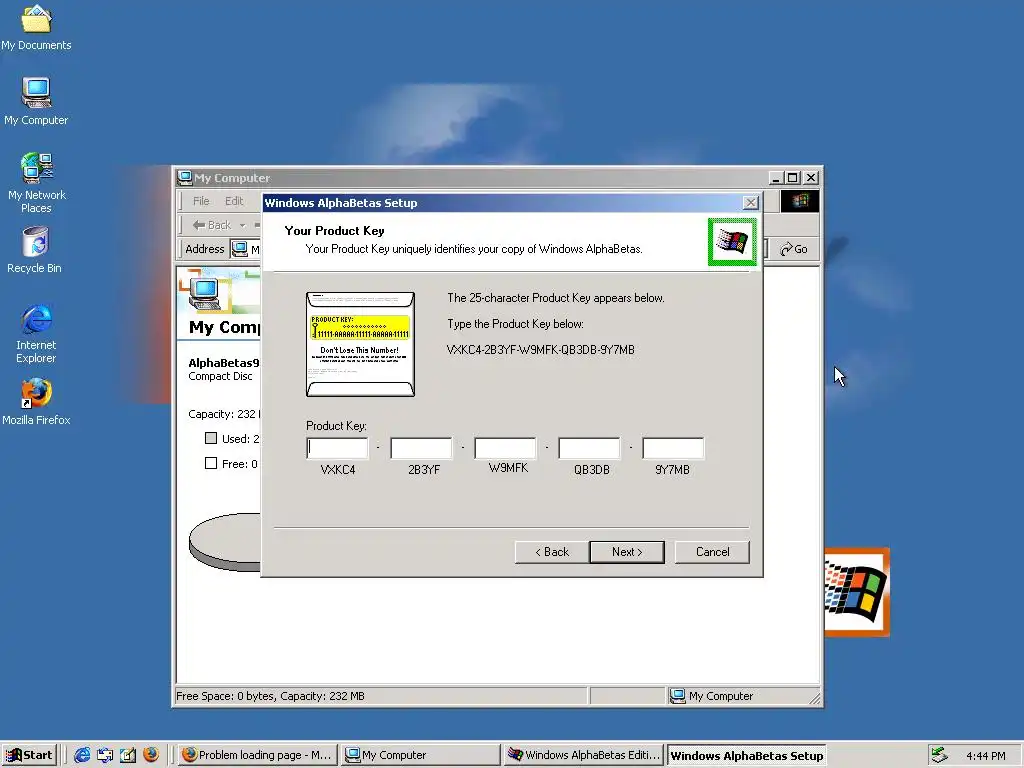Click the 4:44 PM clock
Image resolution: width=1024 pixels, height=768 pixels.
pyautogui.click(x=985, y=756)
